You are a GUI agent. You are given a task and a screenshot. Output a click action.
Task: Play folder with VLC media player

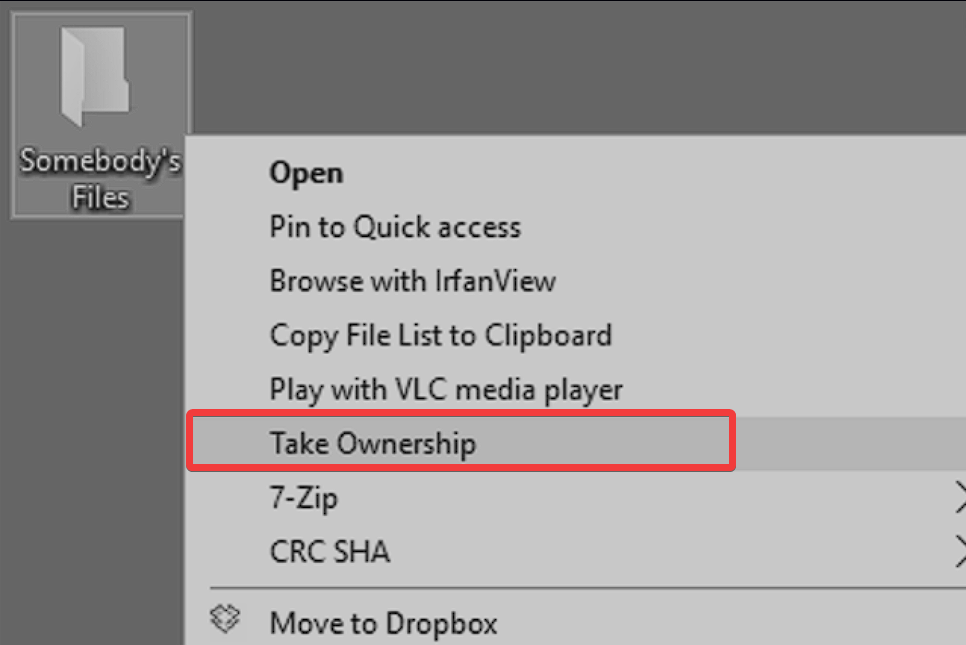pos(446,389)
